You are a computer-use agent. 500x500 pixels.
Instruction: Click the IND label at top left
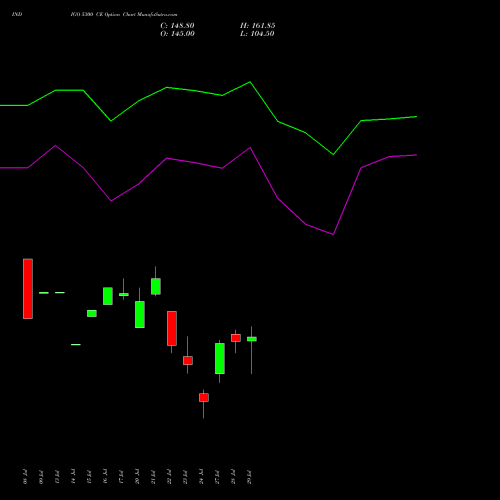point(17,15)
